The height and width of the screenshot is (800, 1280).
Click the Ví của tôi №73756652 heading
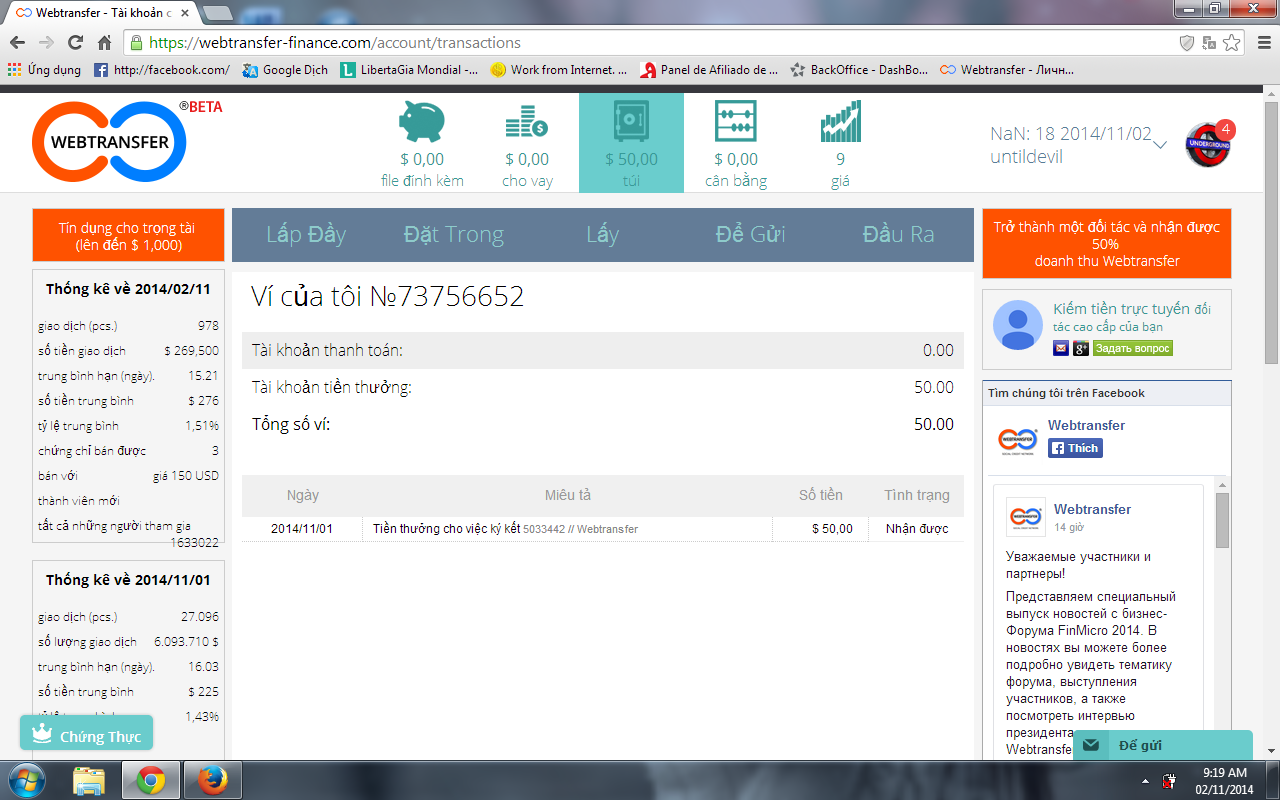click(x=387, y=297)
